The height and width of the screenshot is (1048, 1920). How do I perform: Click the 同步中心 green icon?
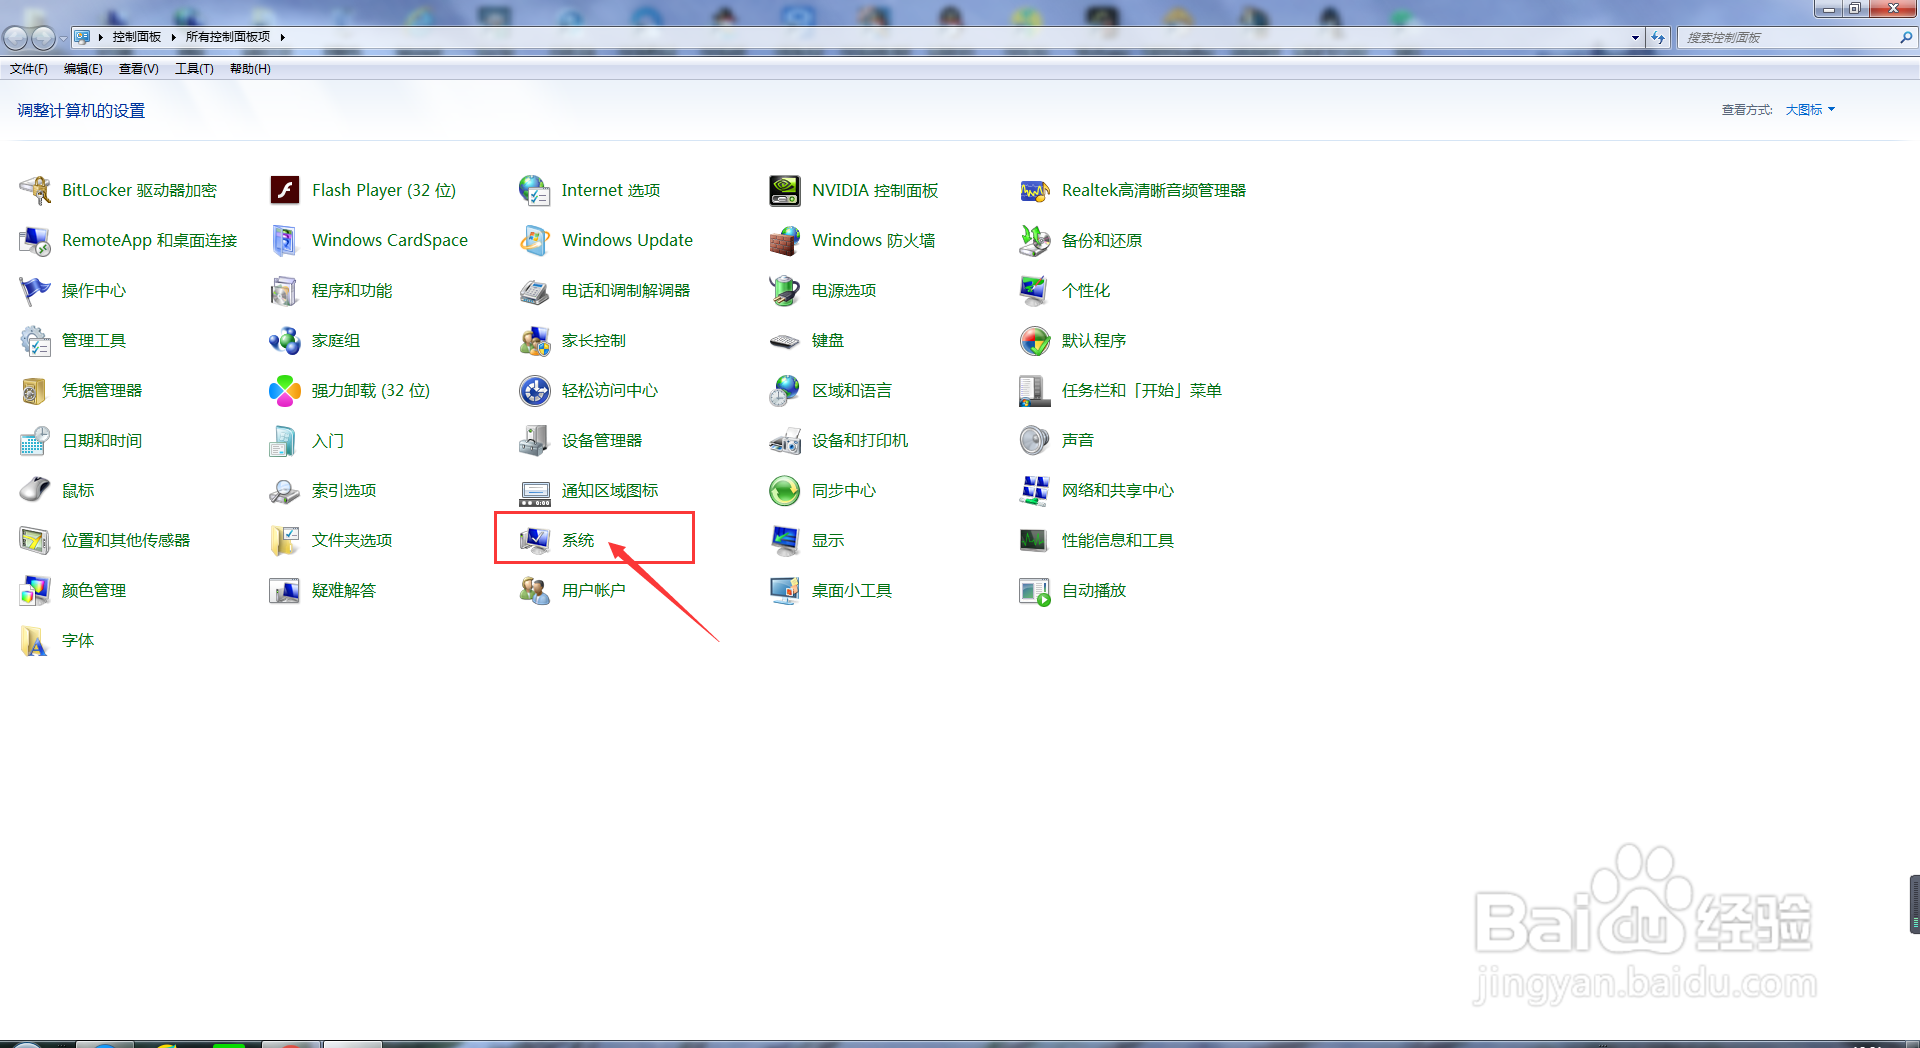pos(785,490)
